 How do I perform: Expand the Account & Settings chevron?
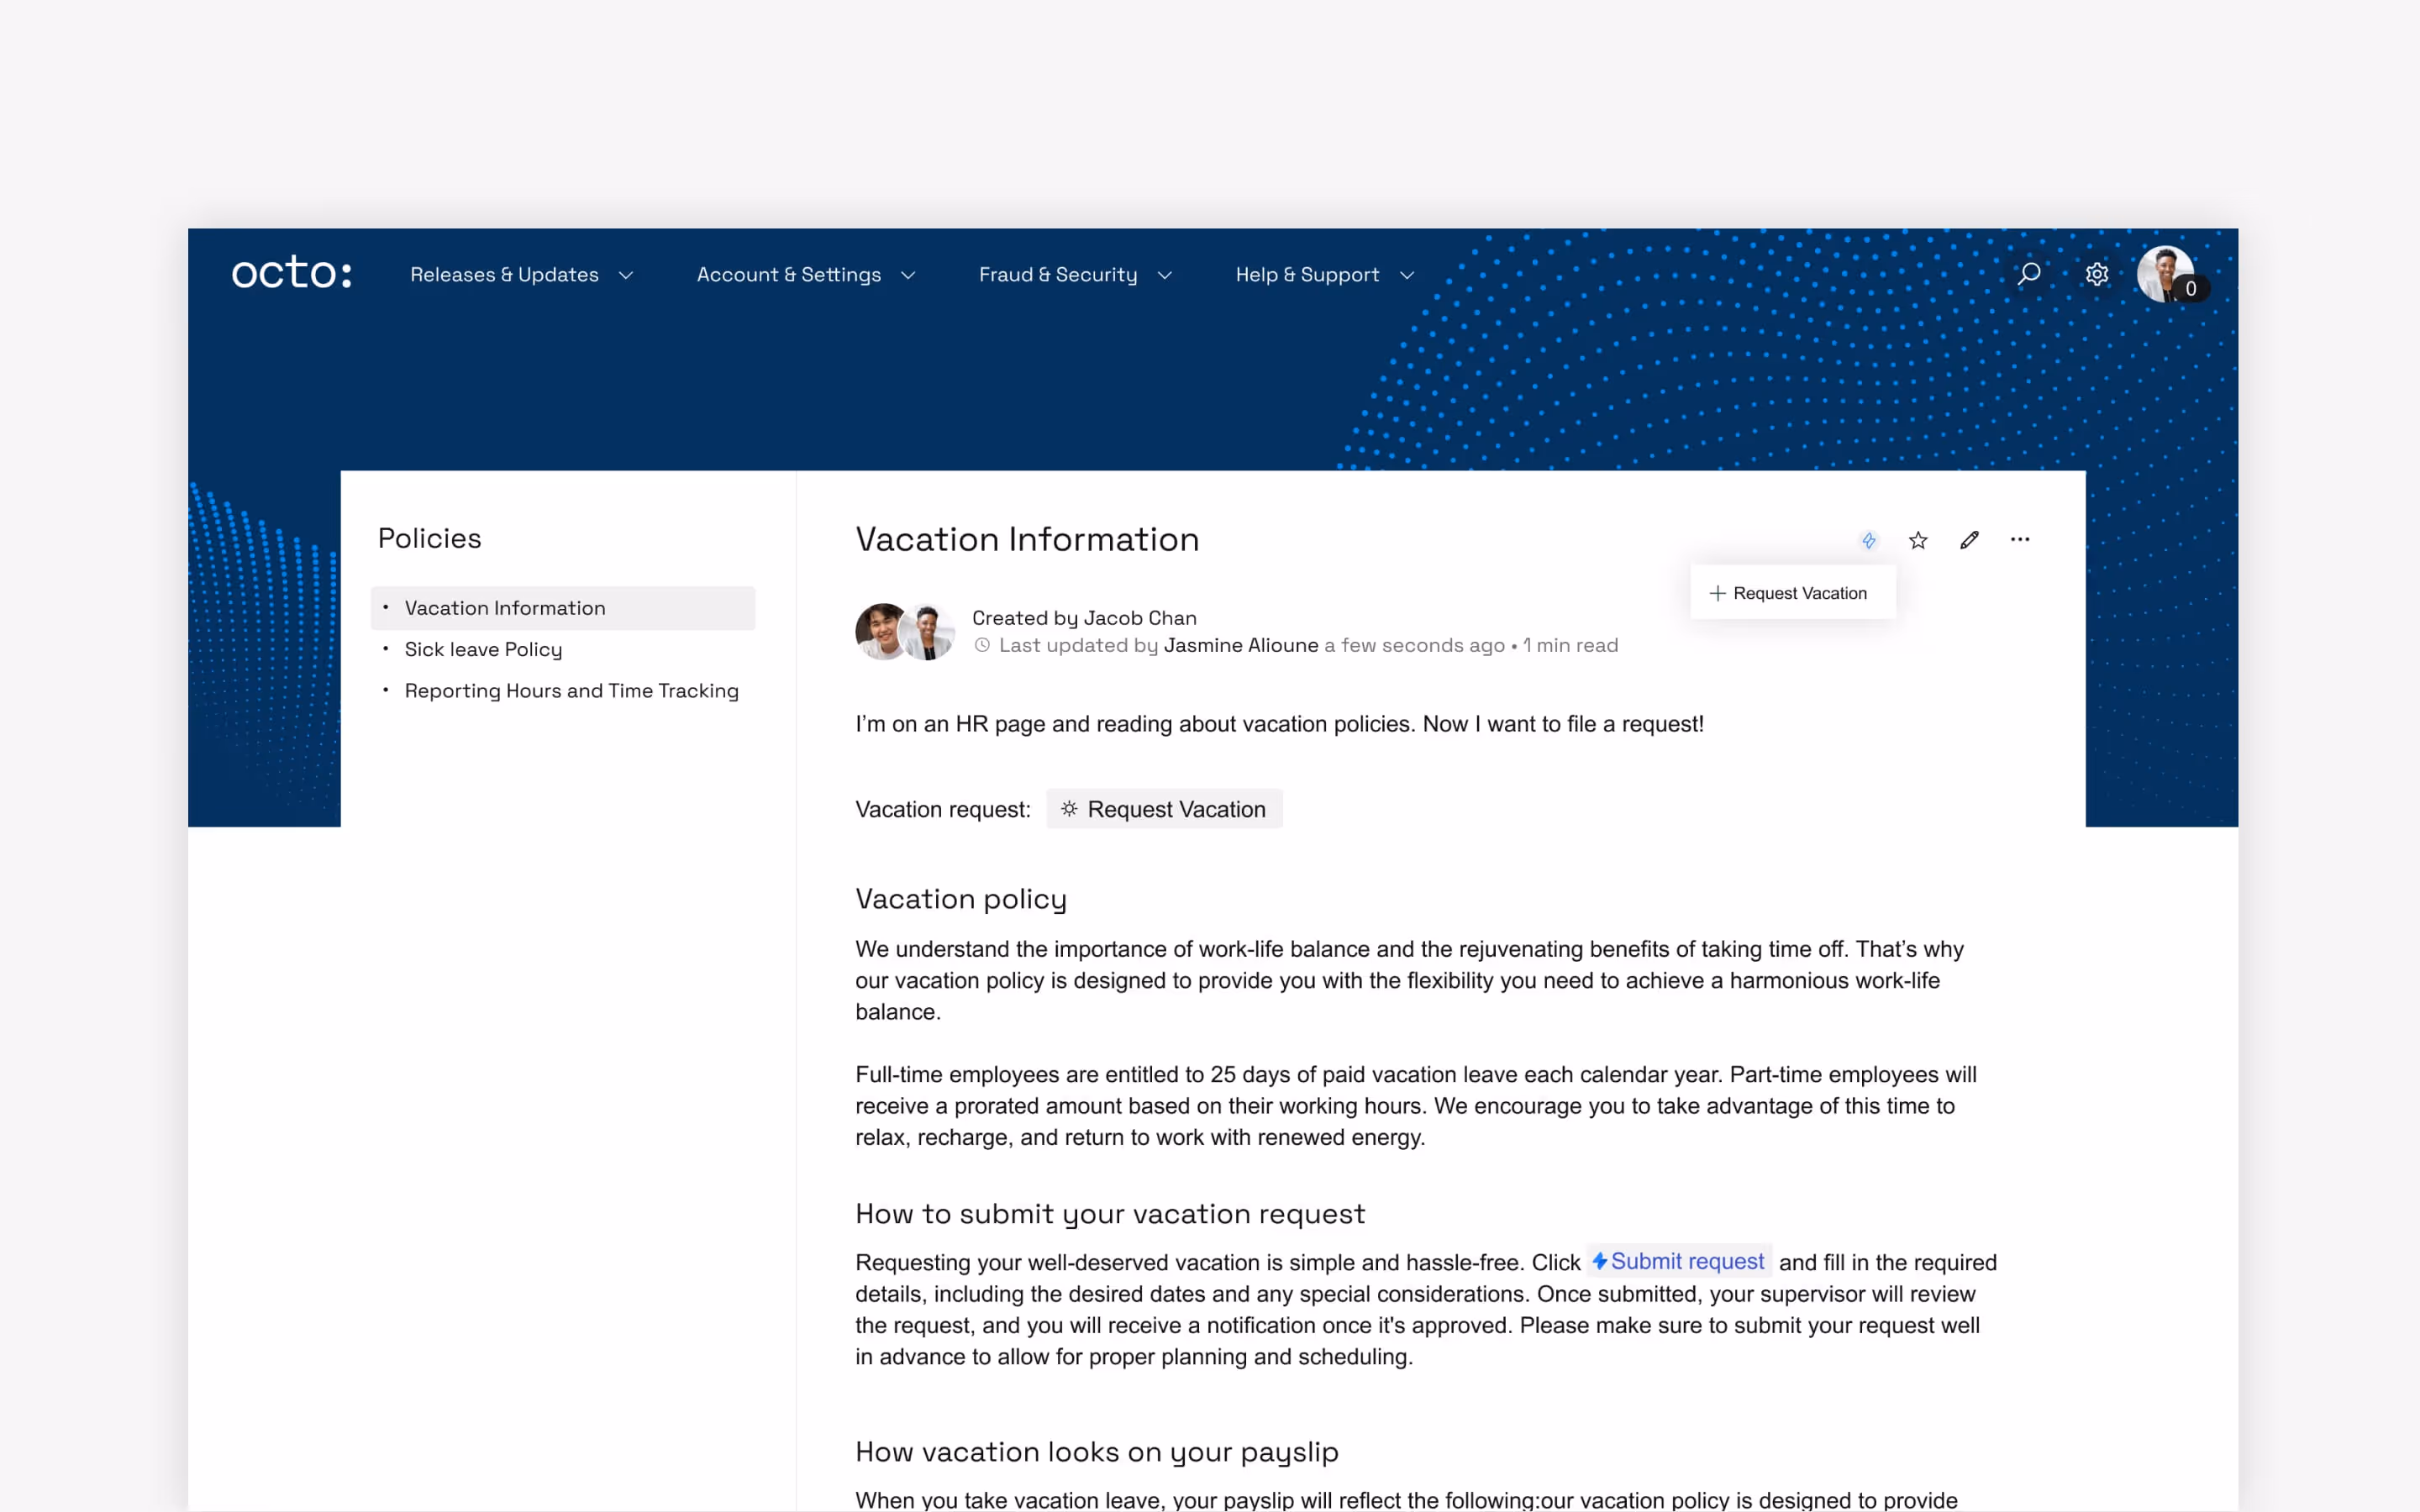[x=908, y=275]
